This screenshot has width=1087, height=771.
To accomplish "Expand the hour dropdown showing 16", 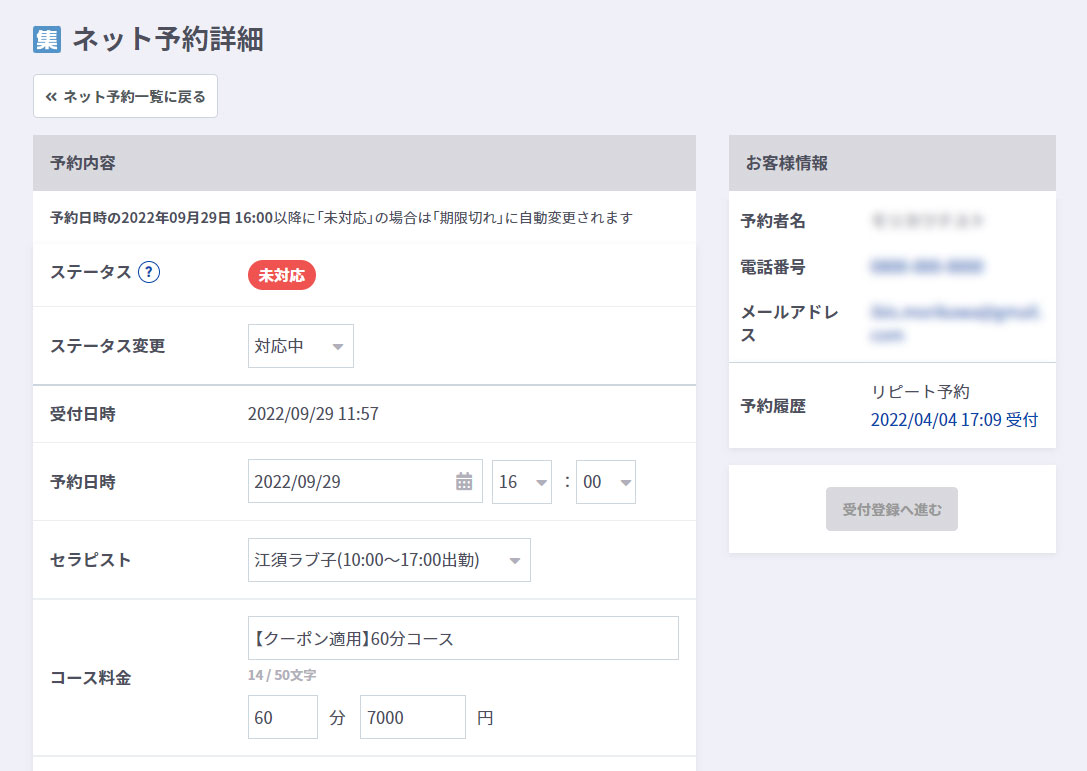I will coord(521,482).
